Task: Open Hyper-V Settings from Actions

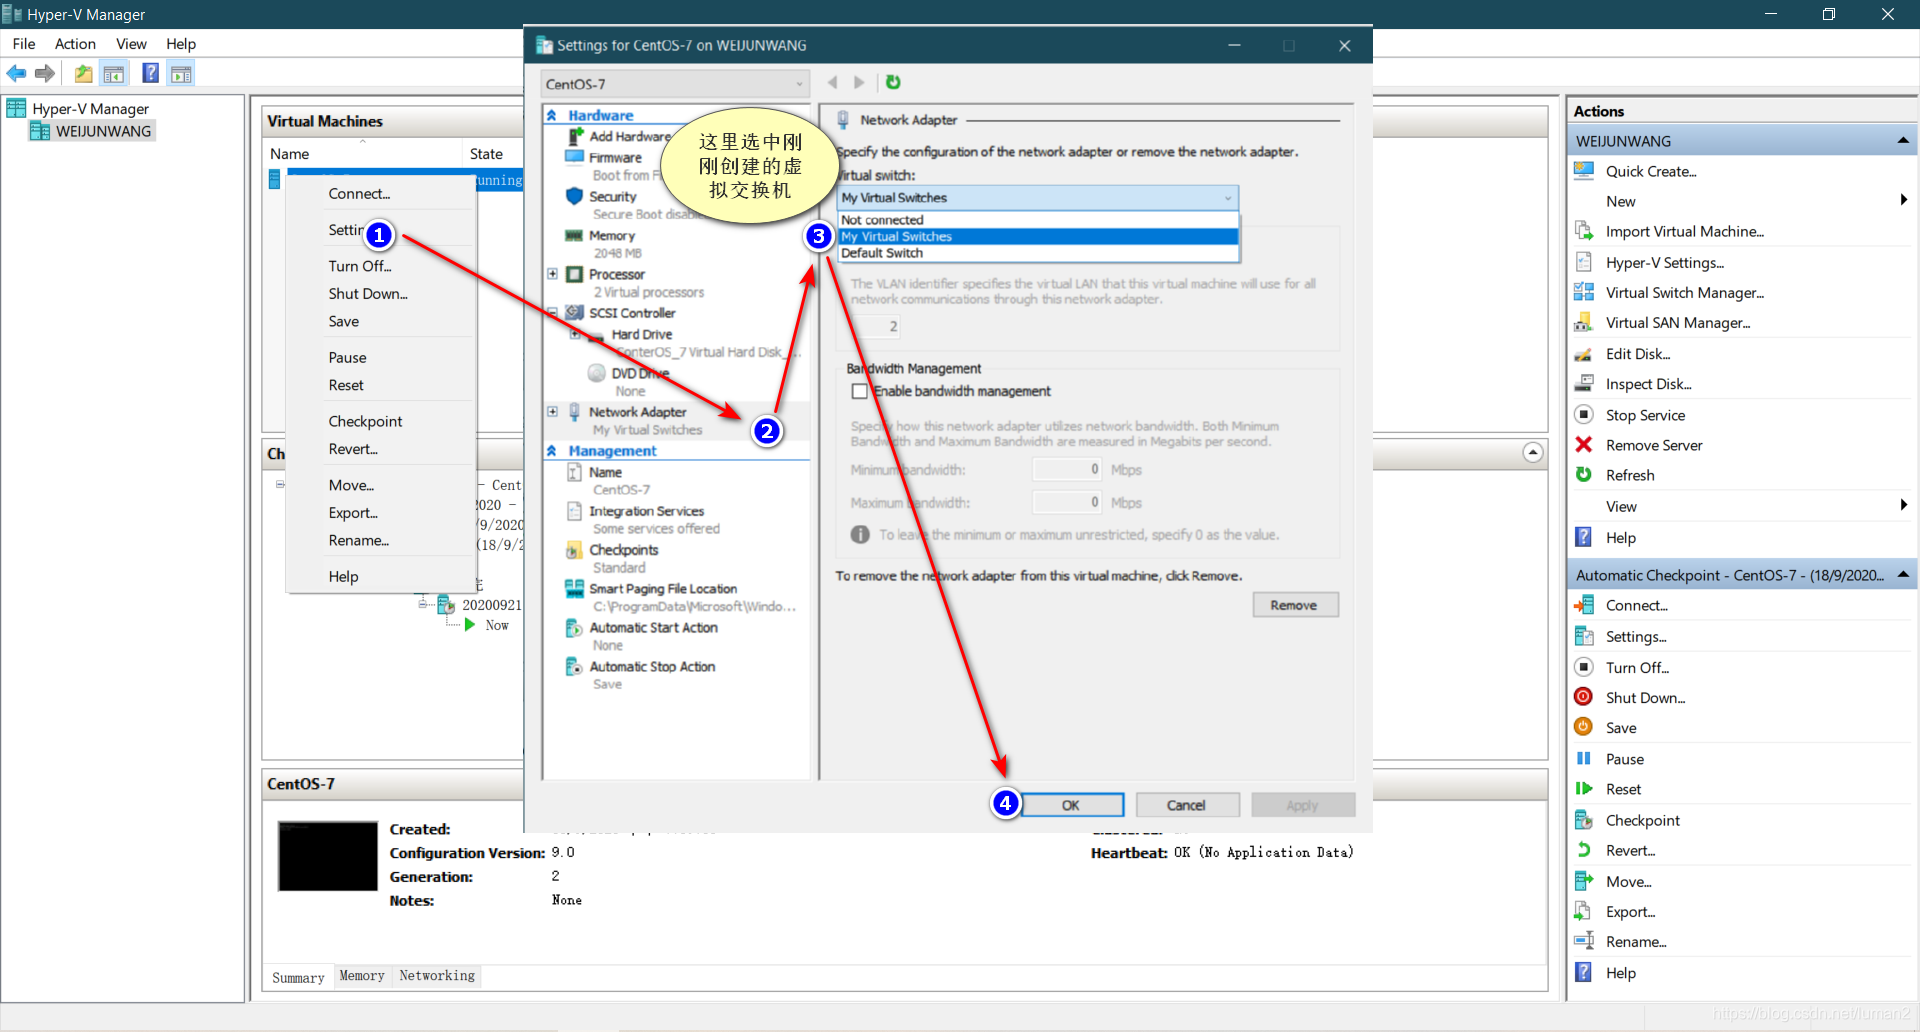Action: 1664,262
